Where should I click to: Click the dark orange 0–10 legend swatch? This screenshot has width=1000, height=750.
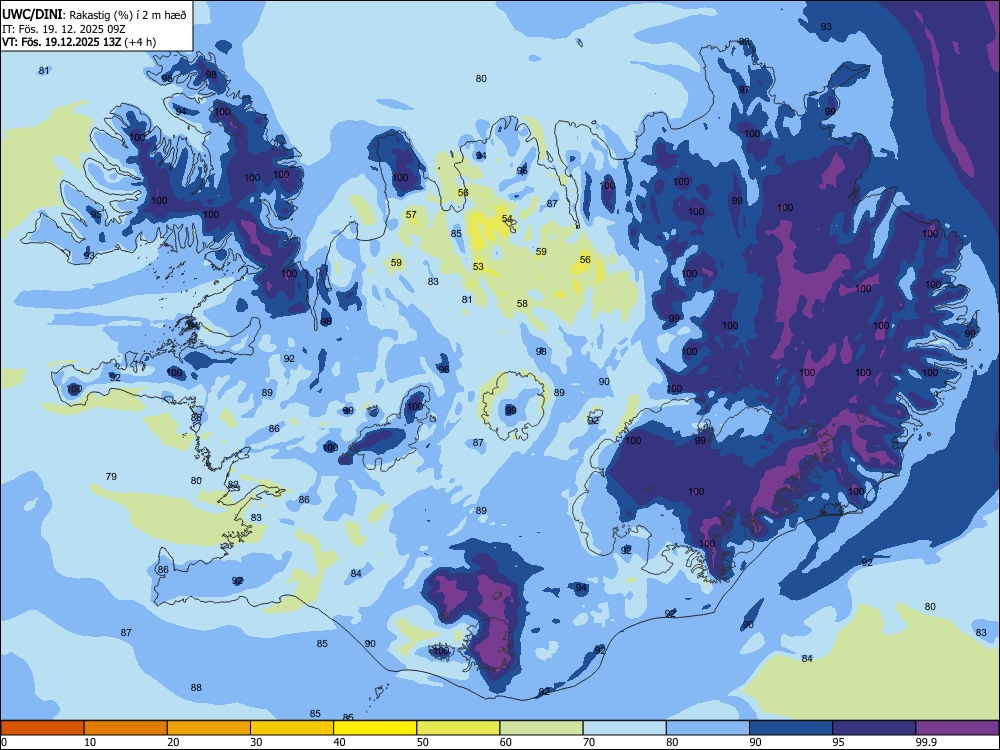click(42, 728)
